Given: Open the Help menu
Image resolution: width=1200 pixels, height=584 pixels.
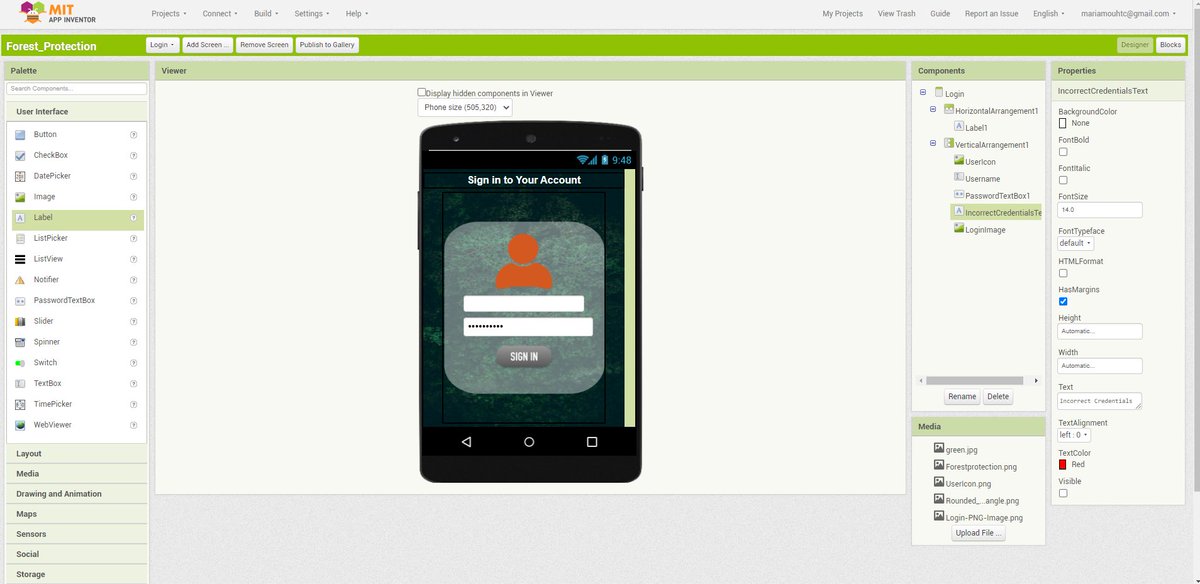Looking at the screenshot, I should point(357,14).
